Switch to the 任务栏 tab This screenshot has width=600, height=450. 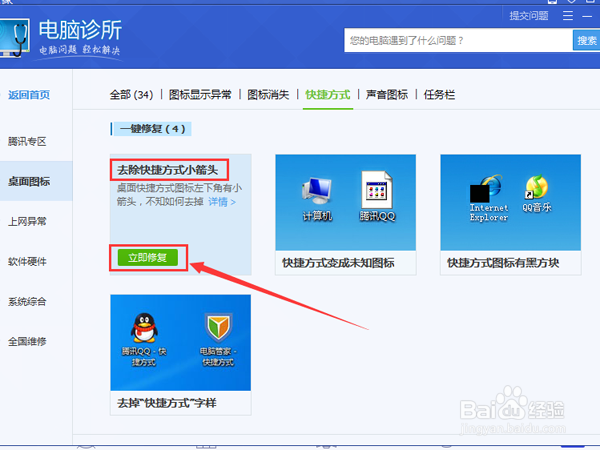pos(439,95)
